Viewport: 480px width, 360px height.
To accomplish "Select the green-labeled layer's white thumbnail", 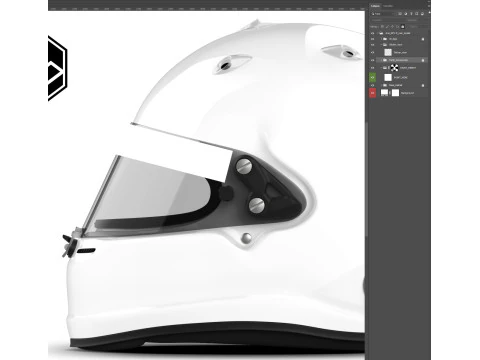I will (x=388, y=77).
